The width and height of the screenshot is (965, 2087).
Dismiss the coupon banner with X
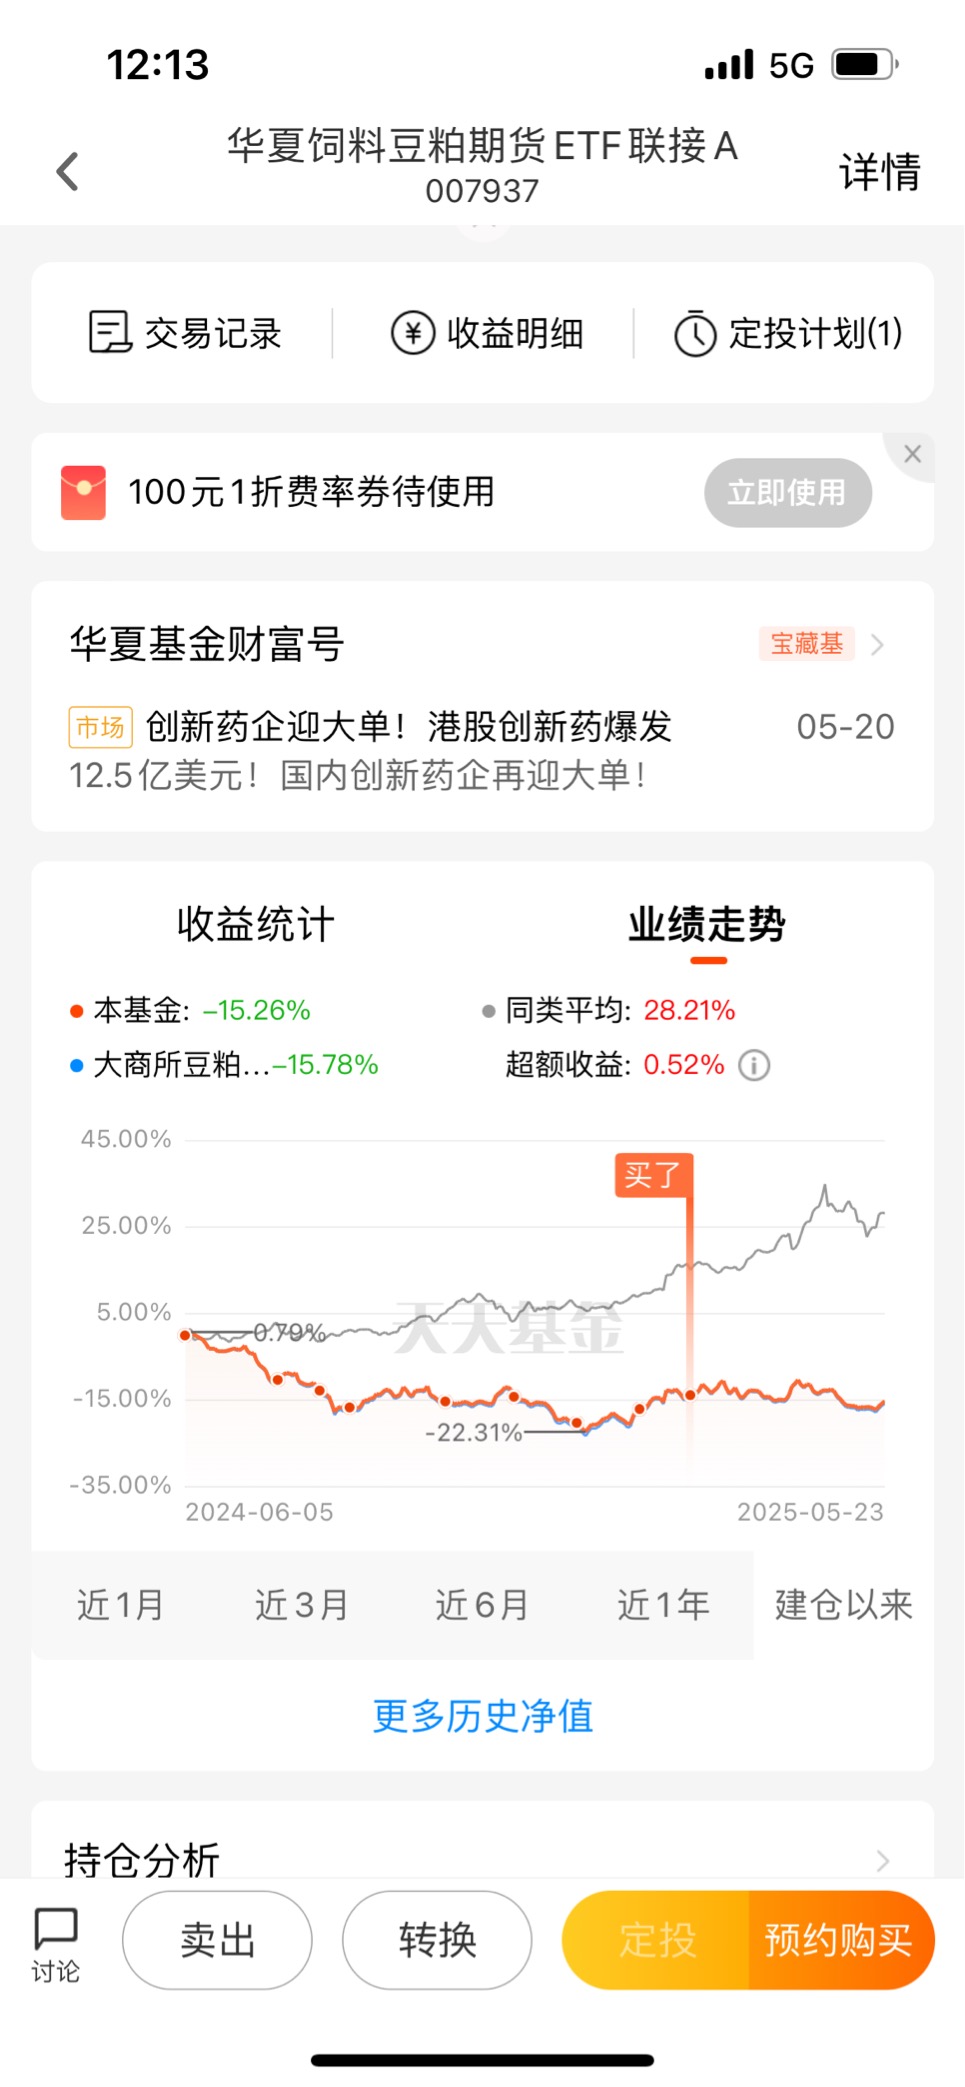(912, 454)
